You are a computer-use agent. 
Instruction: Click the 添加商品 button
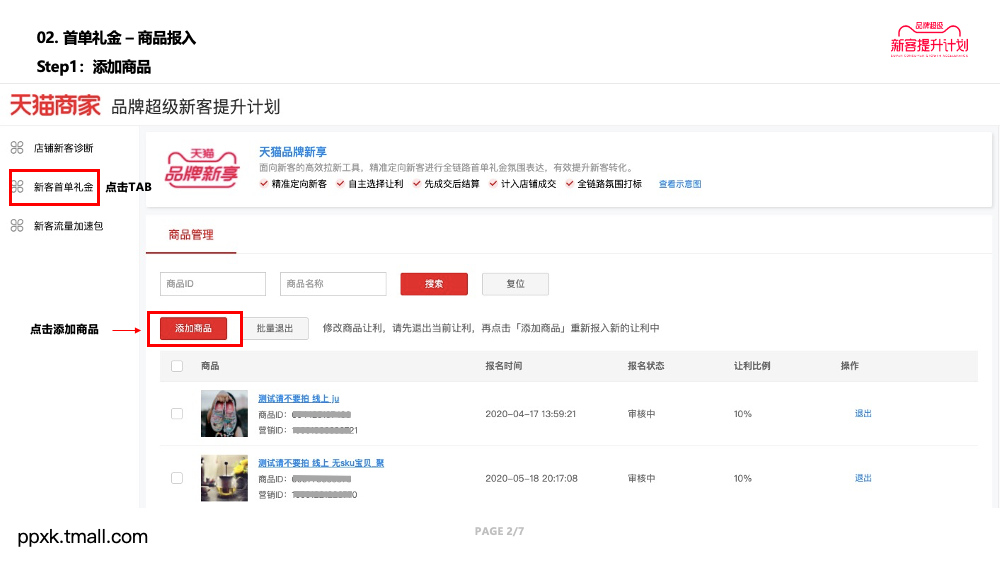click(x=193, y=328)
